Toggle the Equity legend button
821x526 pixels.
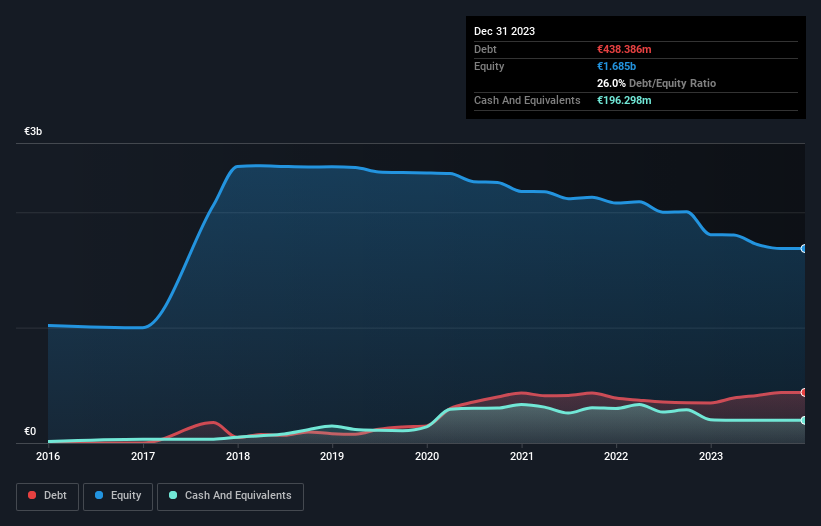118,496
